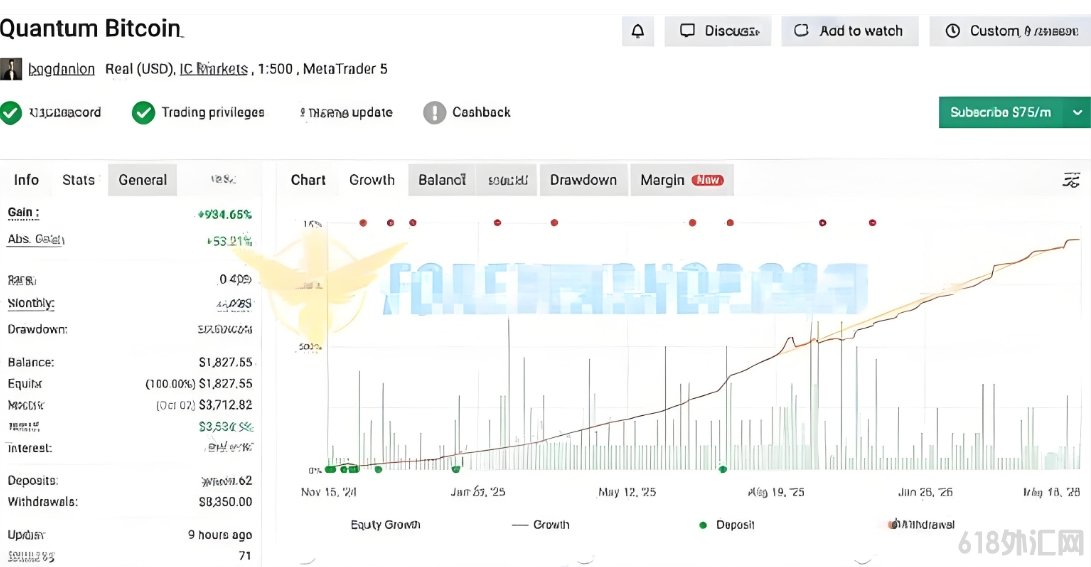Open bogdanion author profile link
The width and height of the screenshot is (1091, 567).
pos(61,69)
